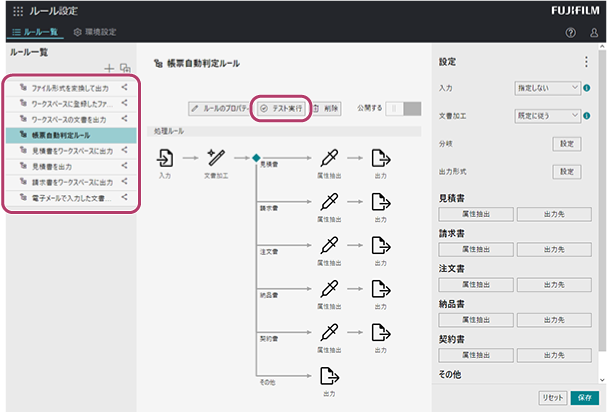Click 出力先 button under 見積書 settings
The height and width of the screenshot is (413, 607).
[554, 214]
